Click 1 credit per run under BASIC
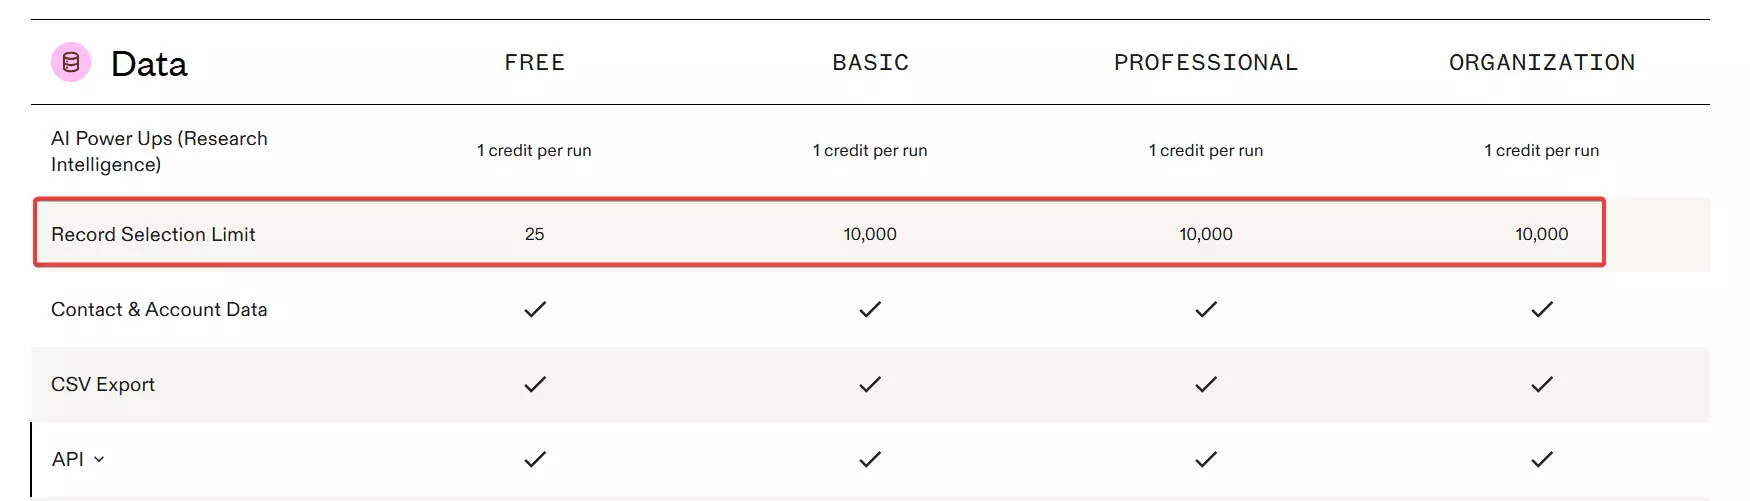1750x501 pixels. (870, 151)
